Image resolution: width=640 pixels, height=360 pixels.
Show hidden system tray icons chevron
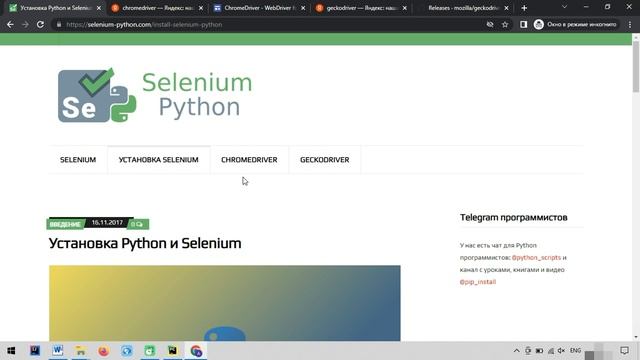(516, 351)
